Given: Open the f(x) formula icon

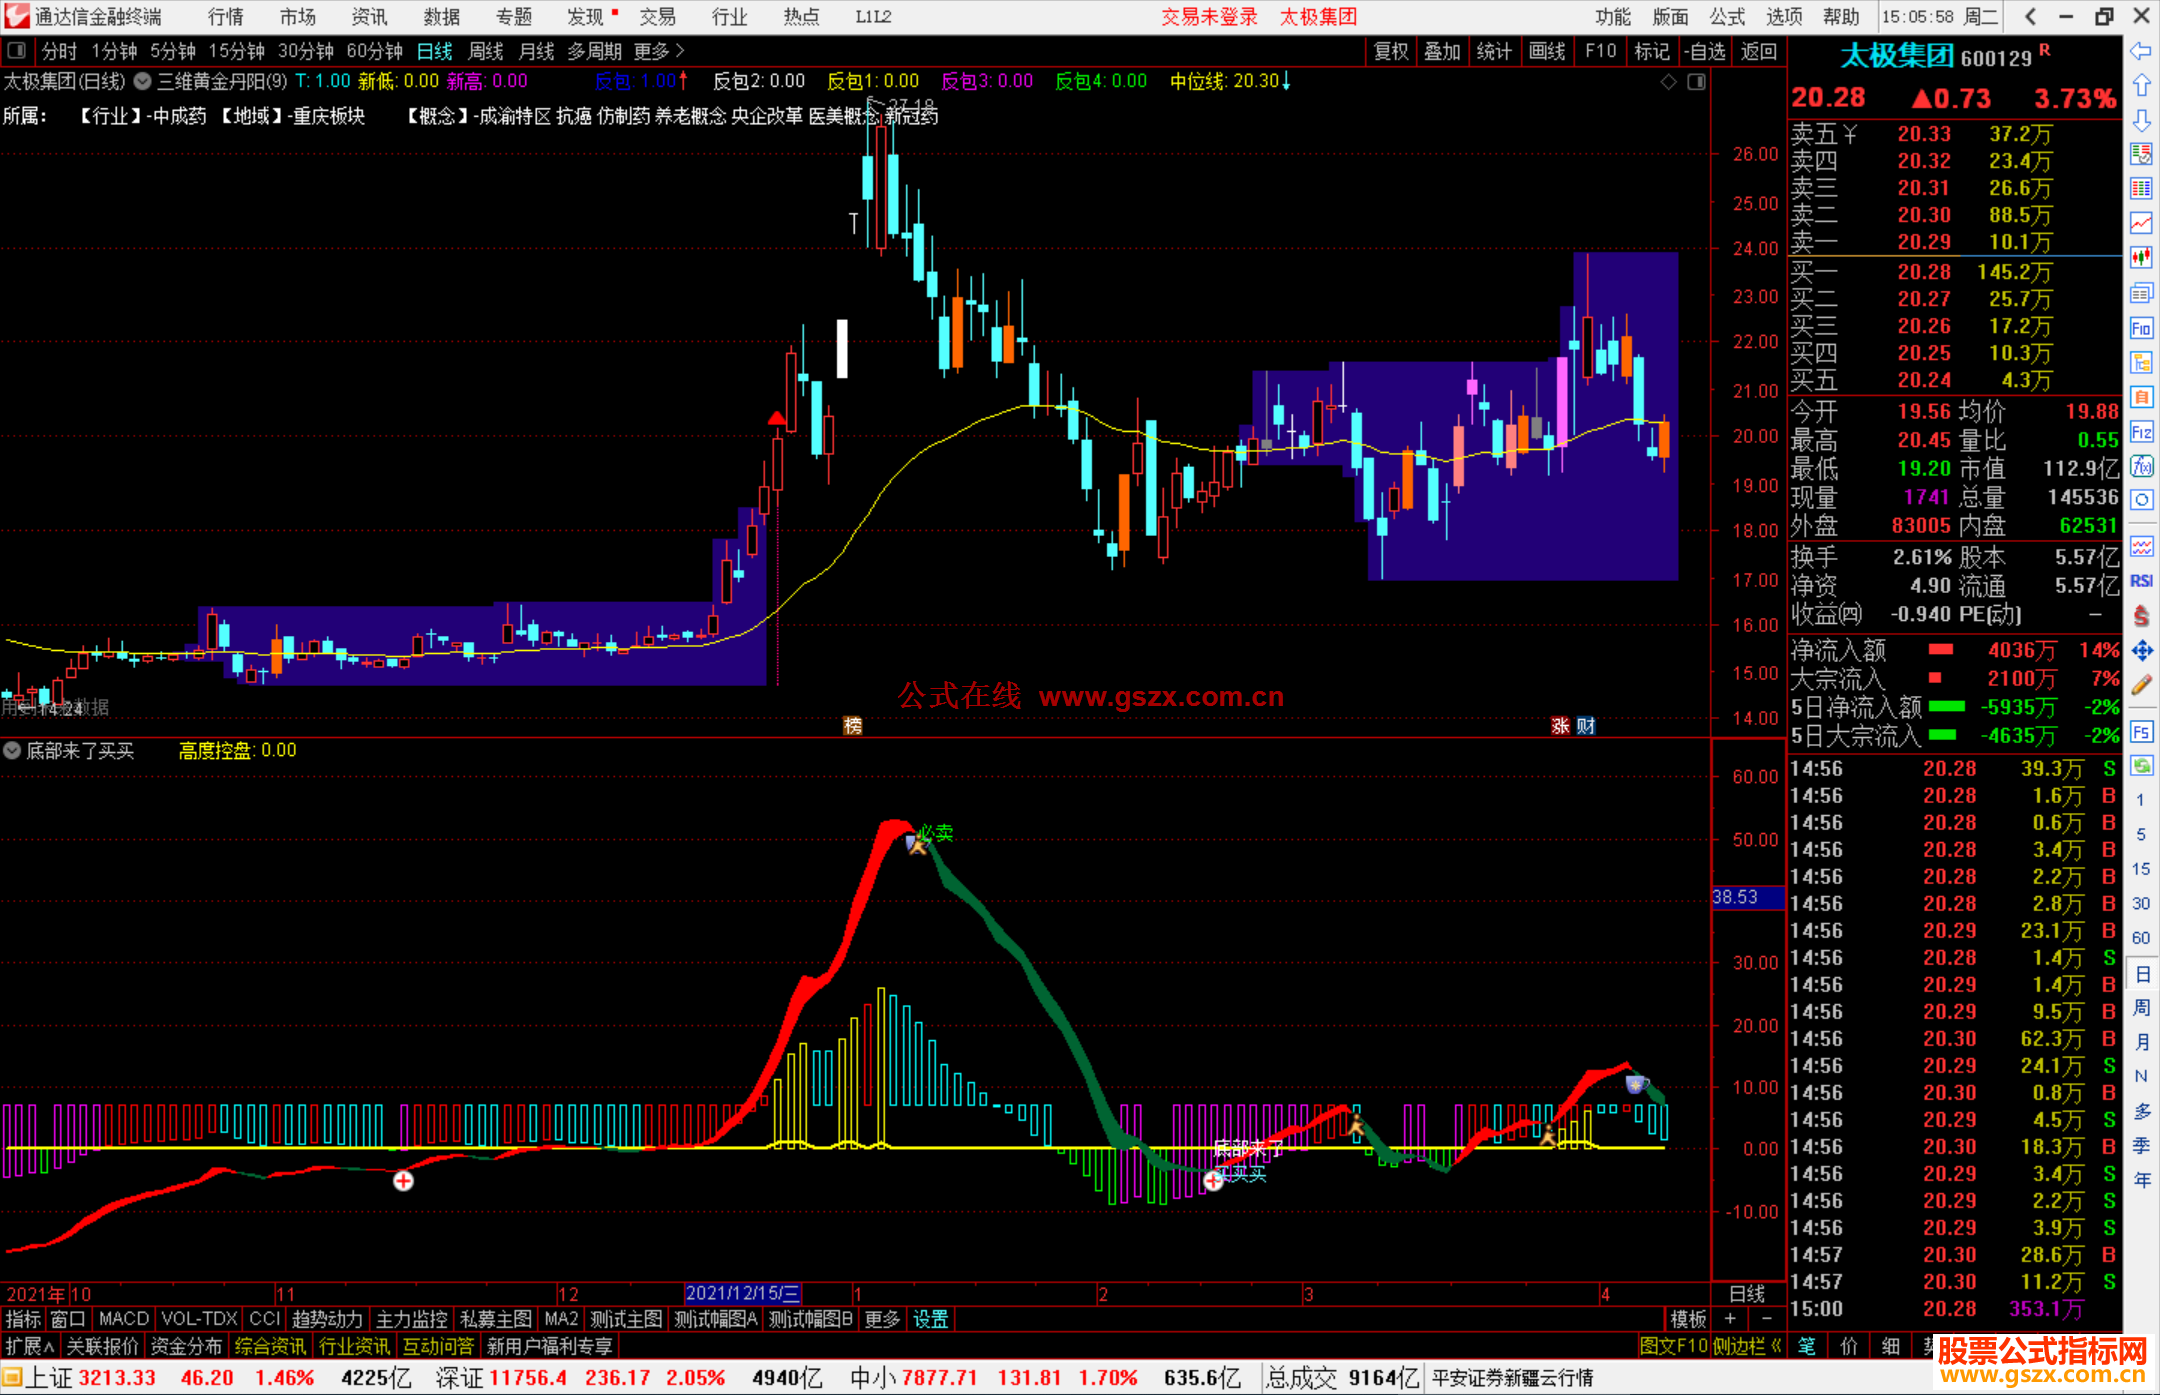Looking at the screenshot, I should tap(2141, 466).
